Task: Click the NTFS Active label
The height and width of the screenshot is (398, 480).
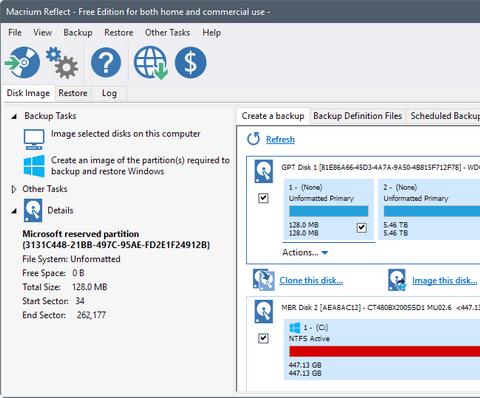Action: coord(309,339)
